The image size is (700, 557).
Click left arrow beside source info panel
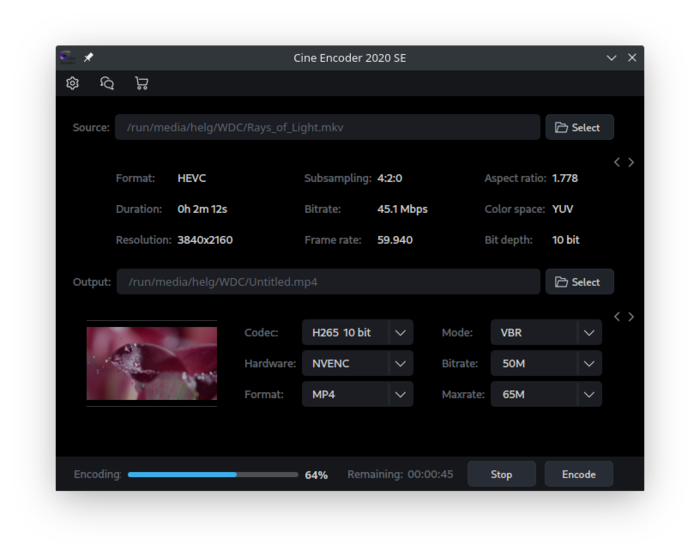click(x=617, y=162)
